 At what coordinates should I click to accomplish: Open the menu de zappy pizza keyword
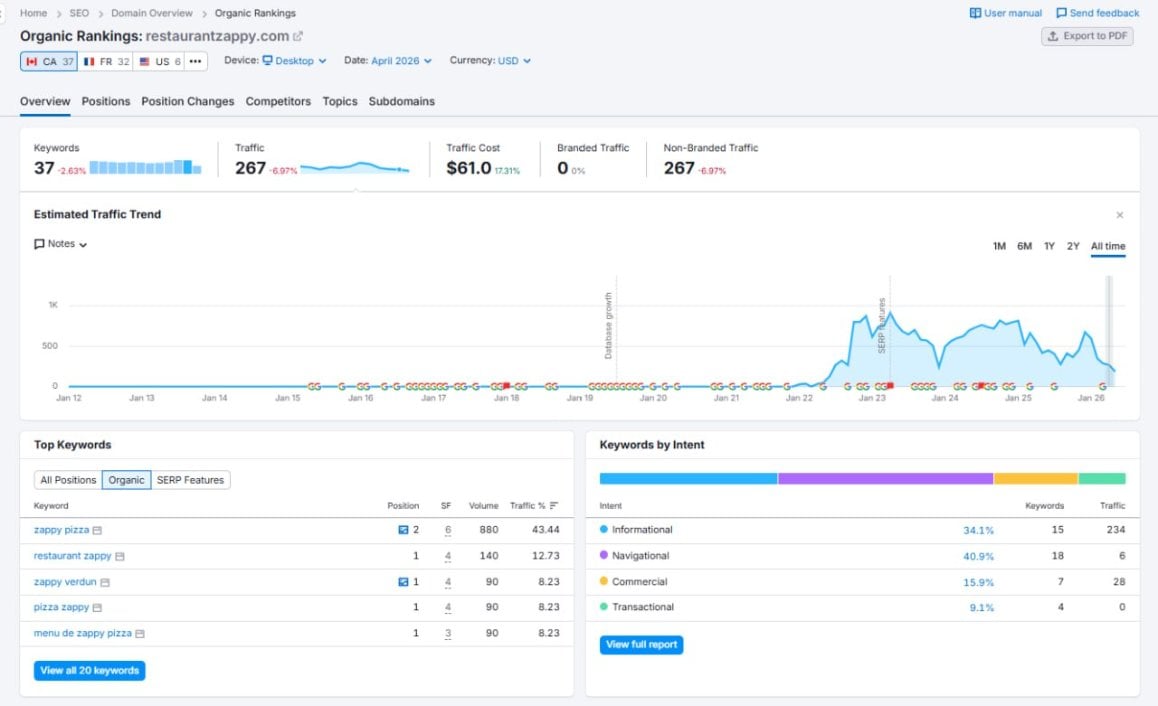(x=83, y=633)
